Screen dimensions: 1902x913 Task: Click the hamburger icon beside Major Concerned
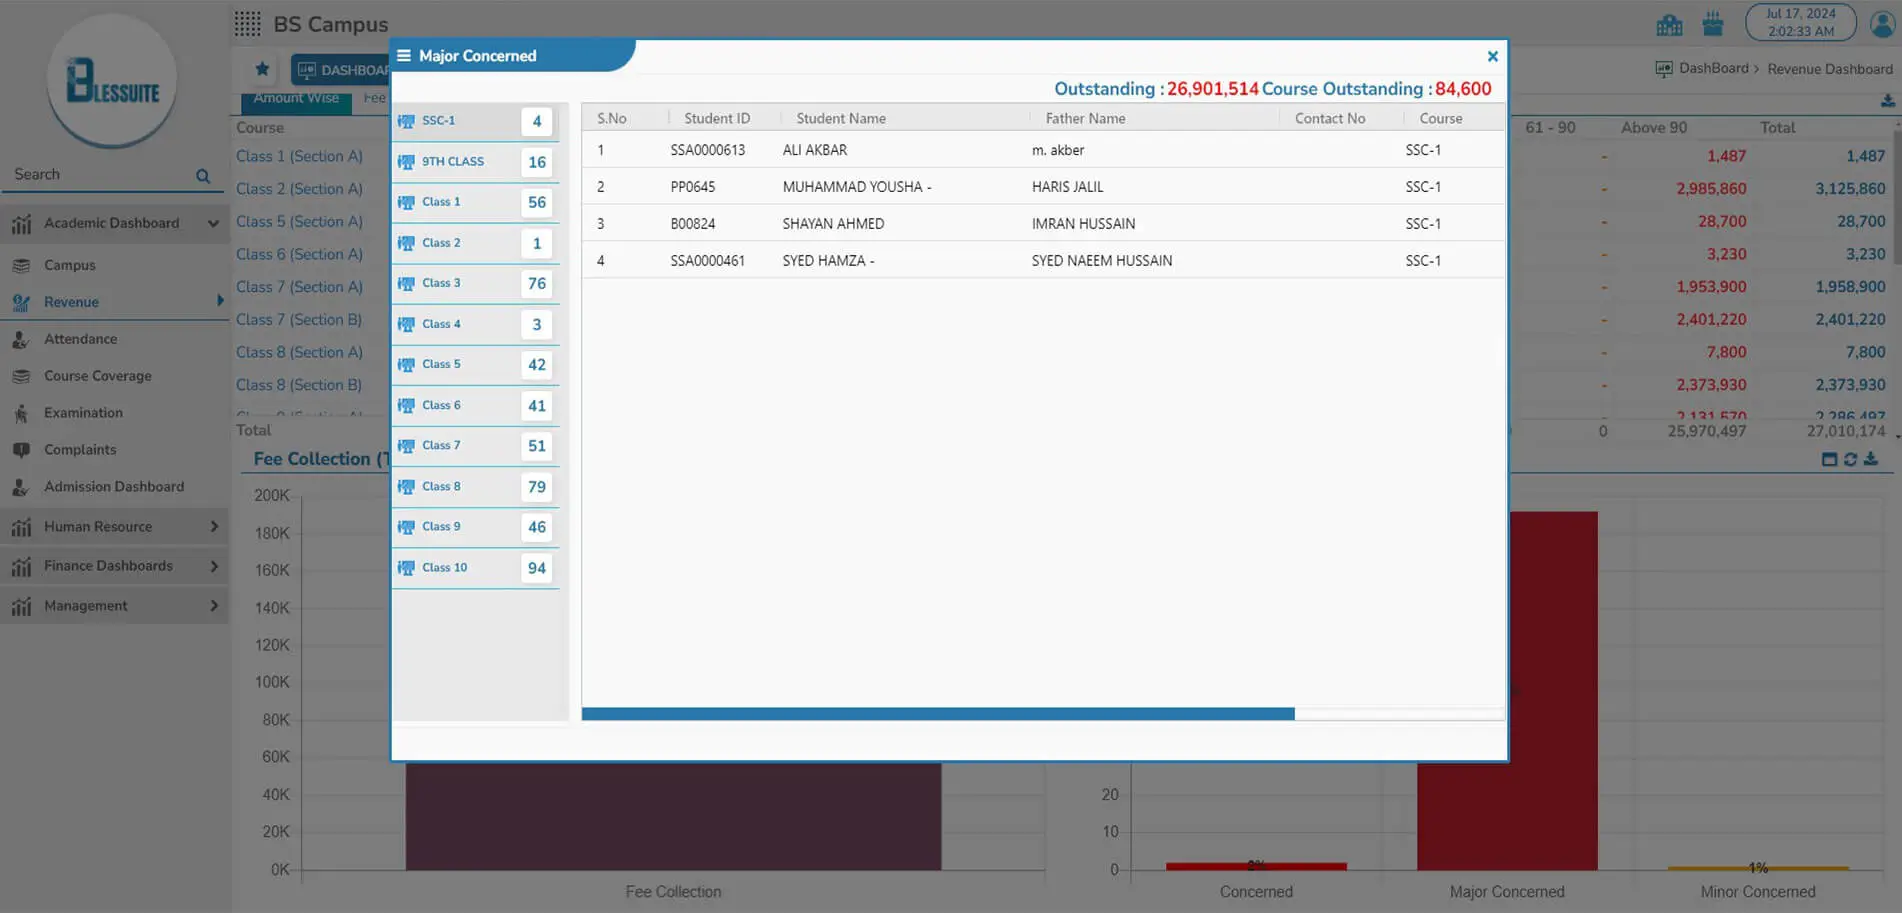[x=404, y=56]
